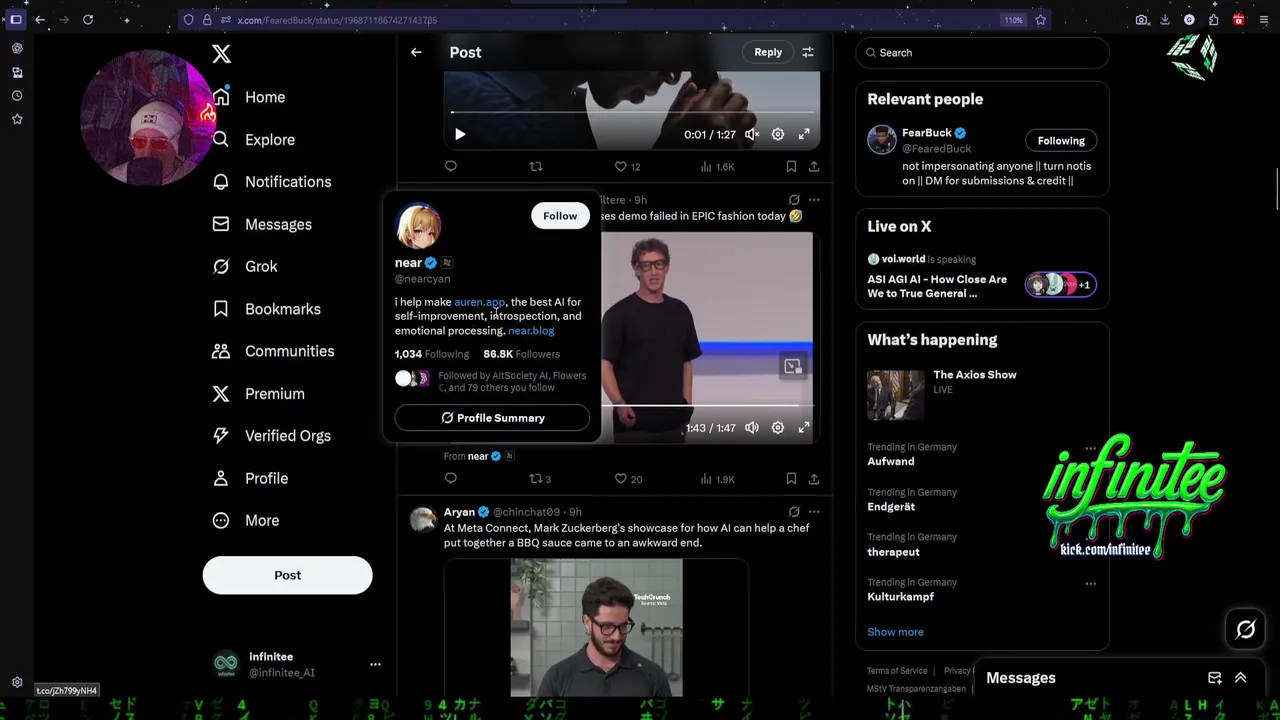Open more options on Aryan's post
1280x720 pixels.
814,512
